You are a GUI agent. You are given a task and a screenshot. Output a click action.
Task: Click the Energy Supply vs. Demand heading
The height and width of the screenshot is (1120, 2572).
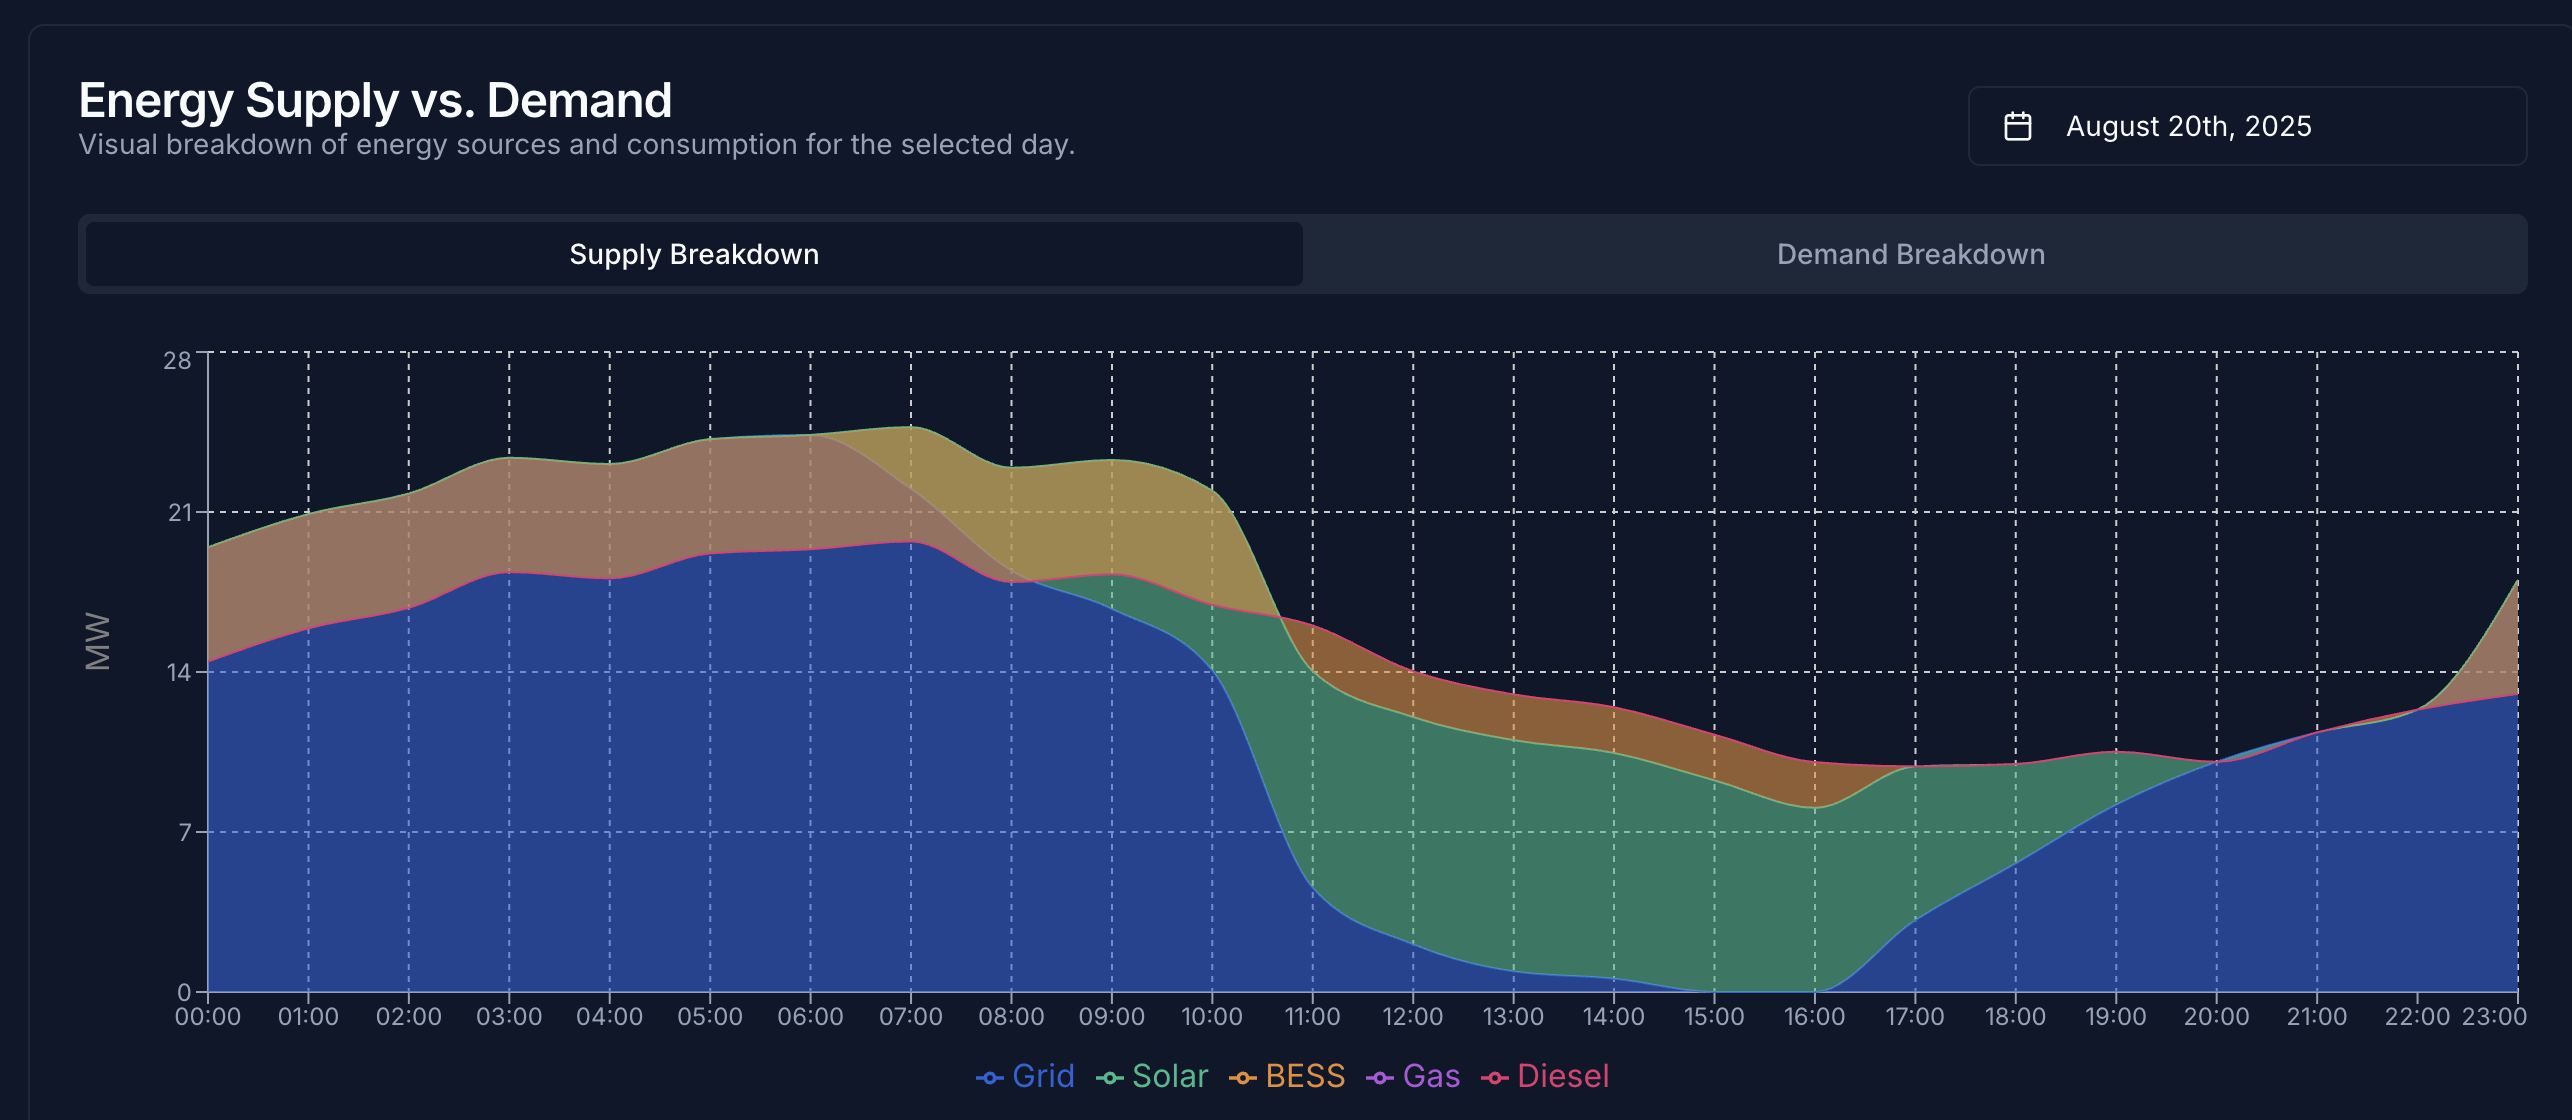[375, 100]
